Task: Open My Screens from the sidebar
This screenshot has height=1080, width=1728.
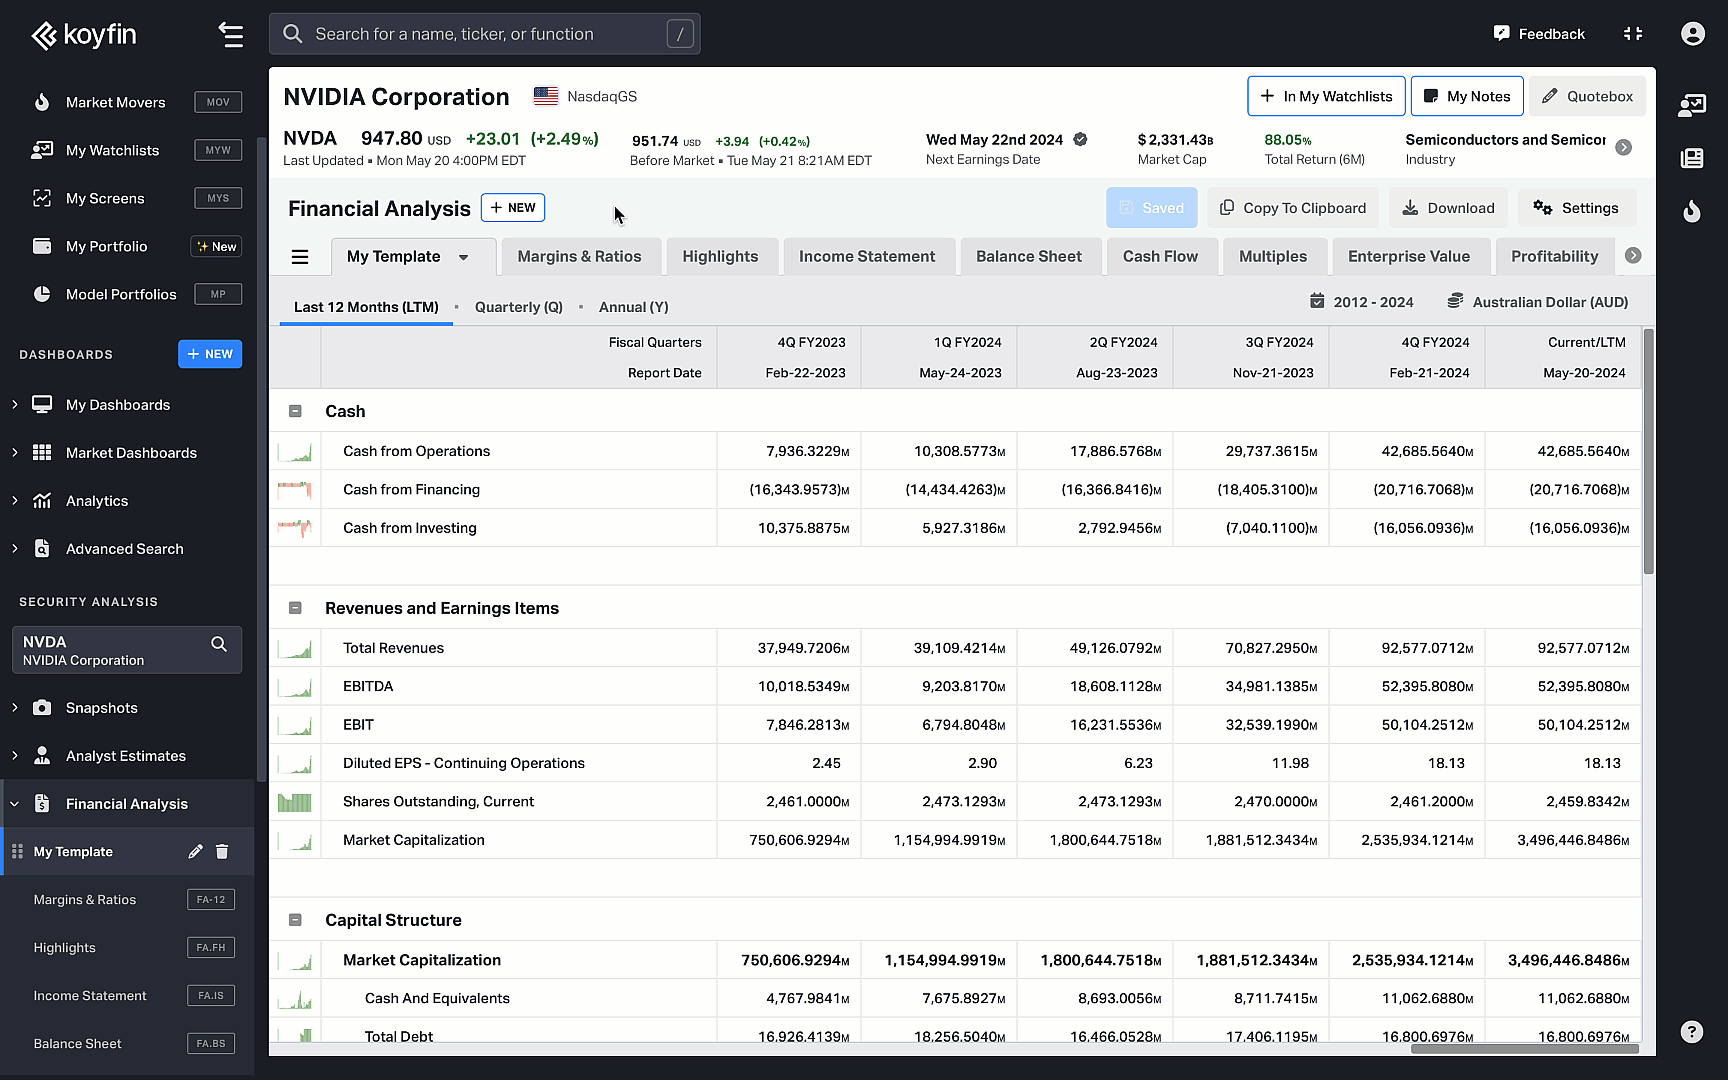Action: tap(103, 198)
